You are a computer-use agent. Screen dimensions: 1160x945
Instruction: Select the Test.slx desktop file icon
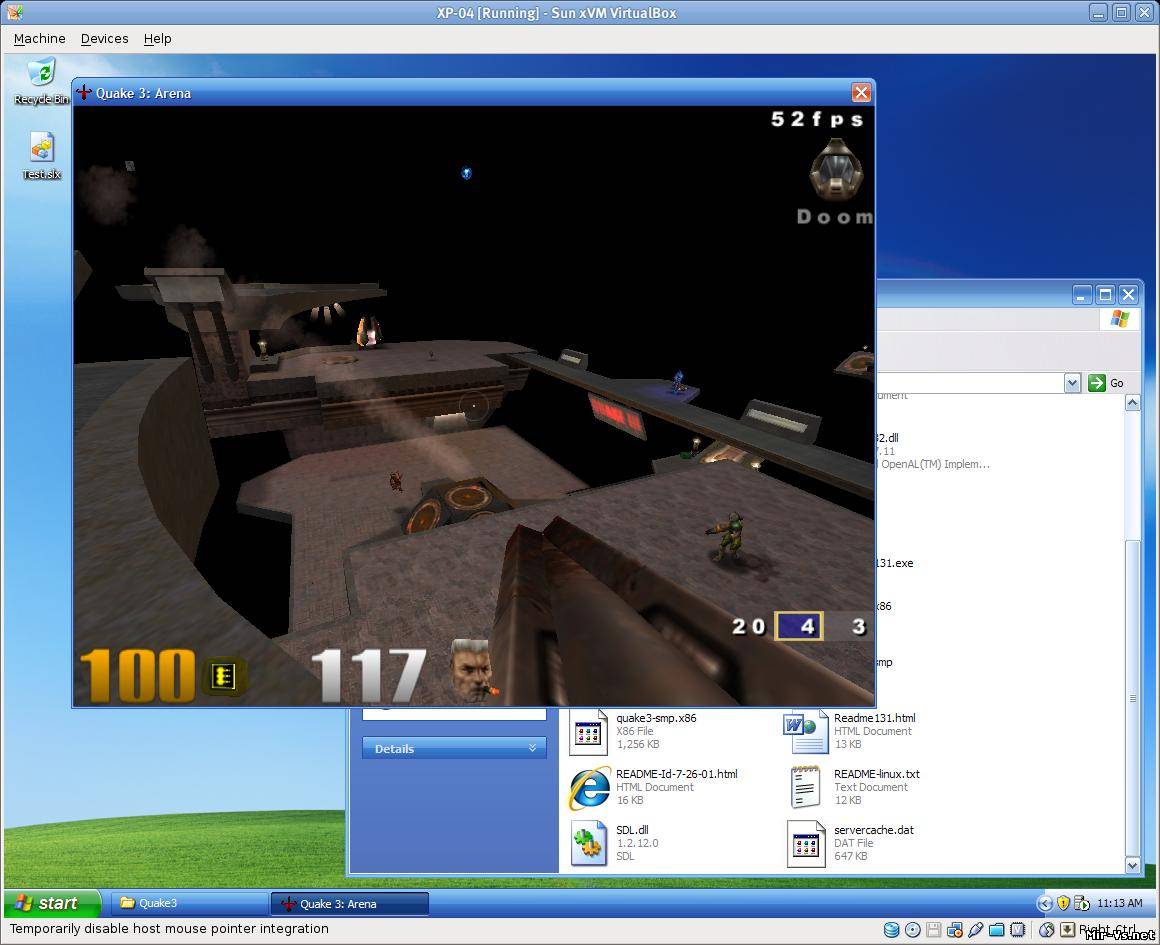(41, 155)
